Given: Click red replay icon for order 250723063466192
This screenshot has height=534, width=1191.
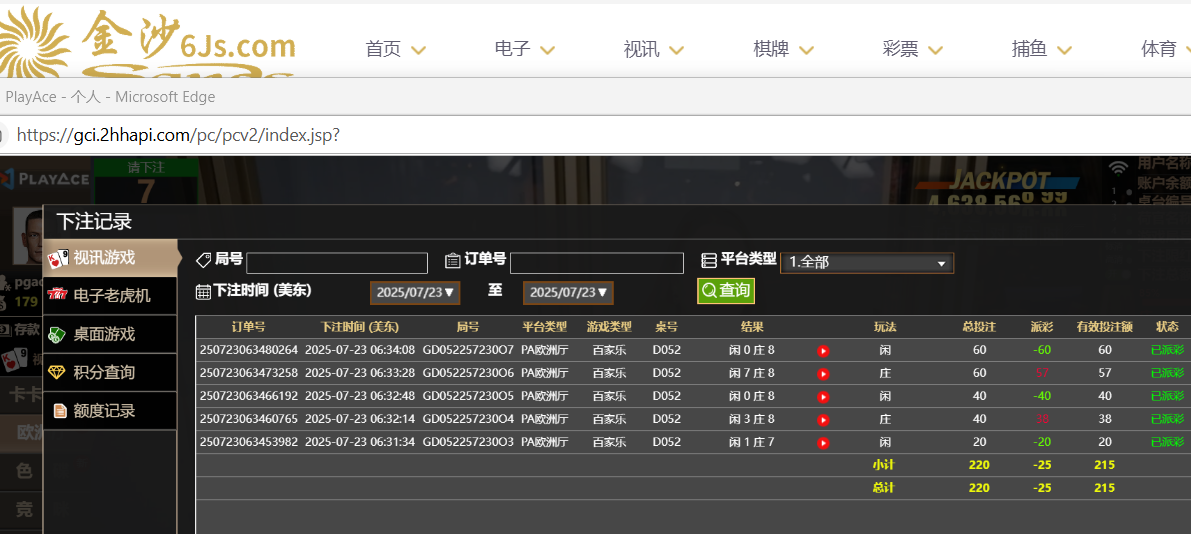Looking at the screenshot, I should pyautogui.click(x=823, y=397).
